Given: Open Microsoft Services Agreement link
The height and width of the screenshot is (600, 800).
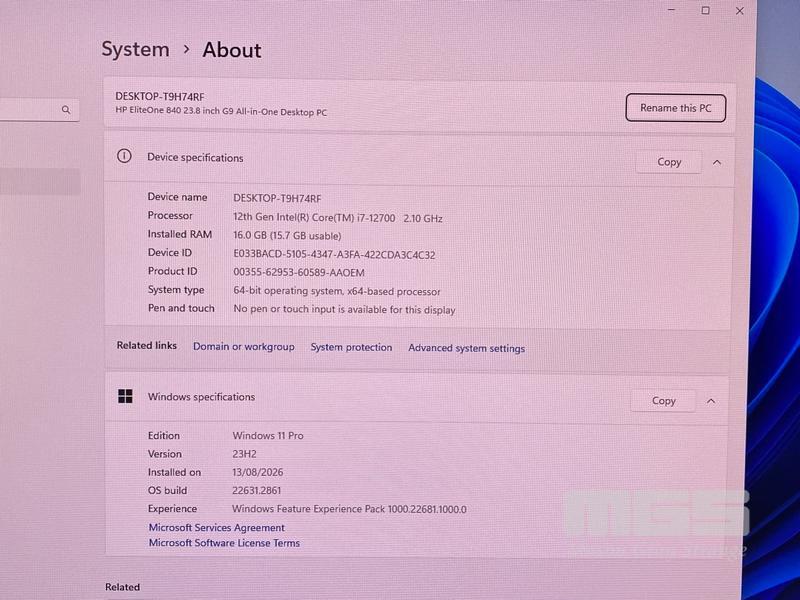Looking at the screenshot, I should pyautogui.click(x=216, y=528).
